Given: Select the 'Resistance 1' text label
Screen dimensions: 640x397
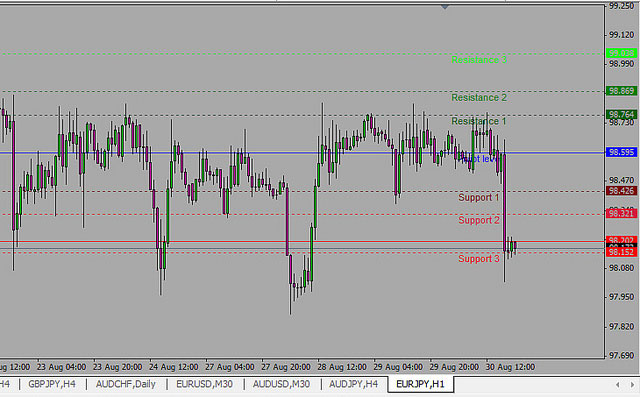Looking at the screenshot, I should point(479,121).
